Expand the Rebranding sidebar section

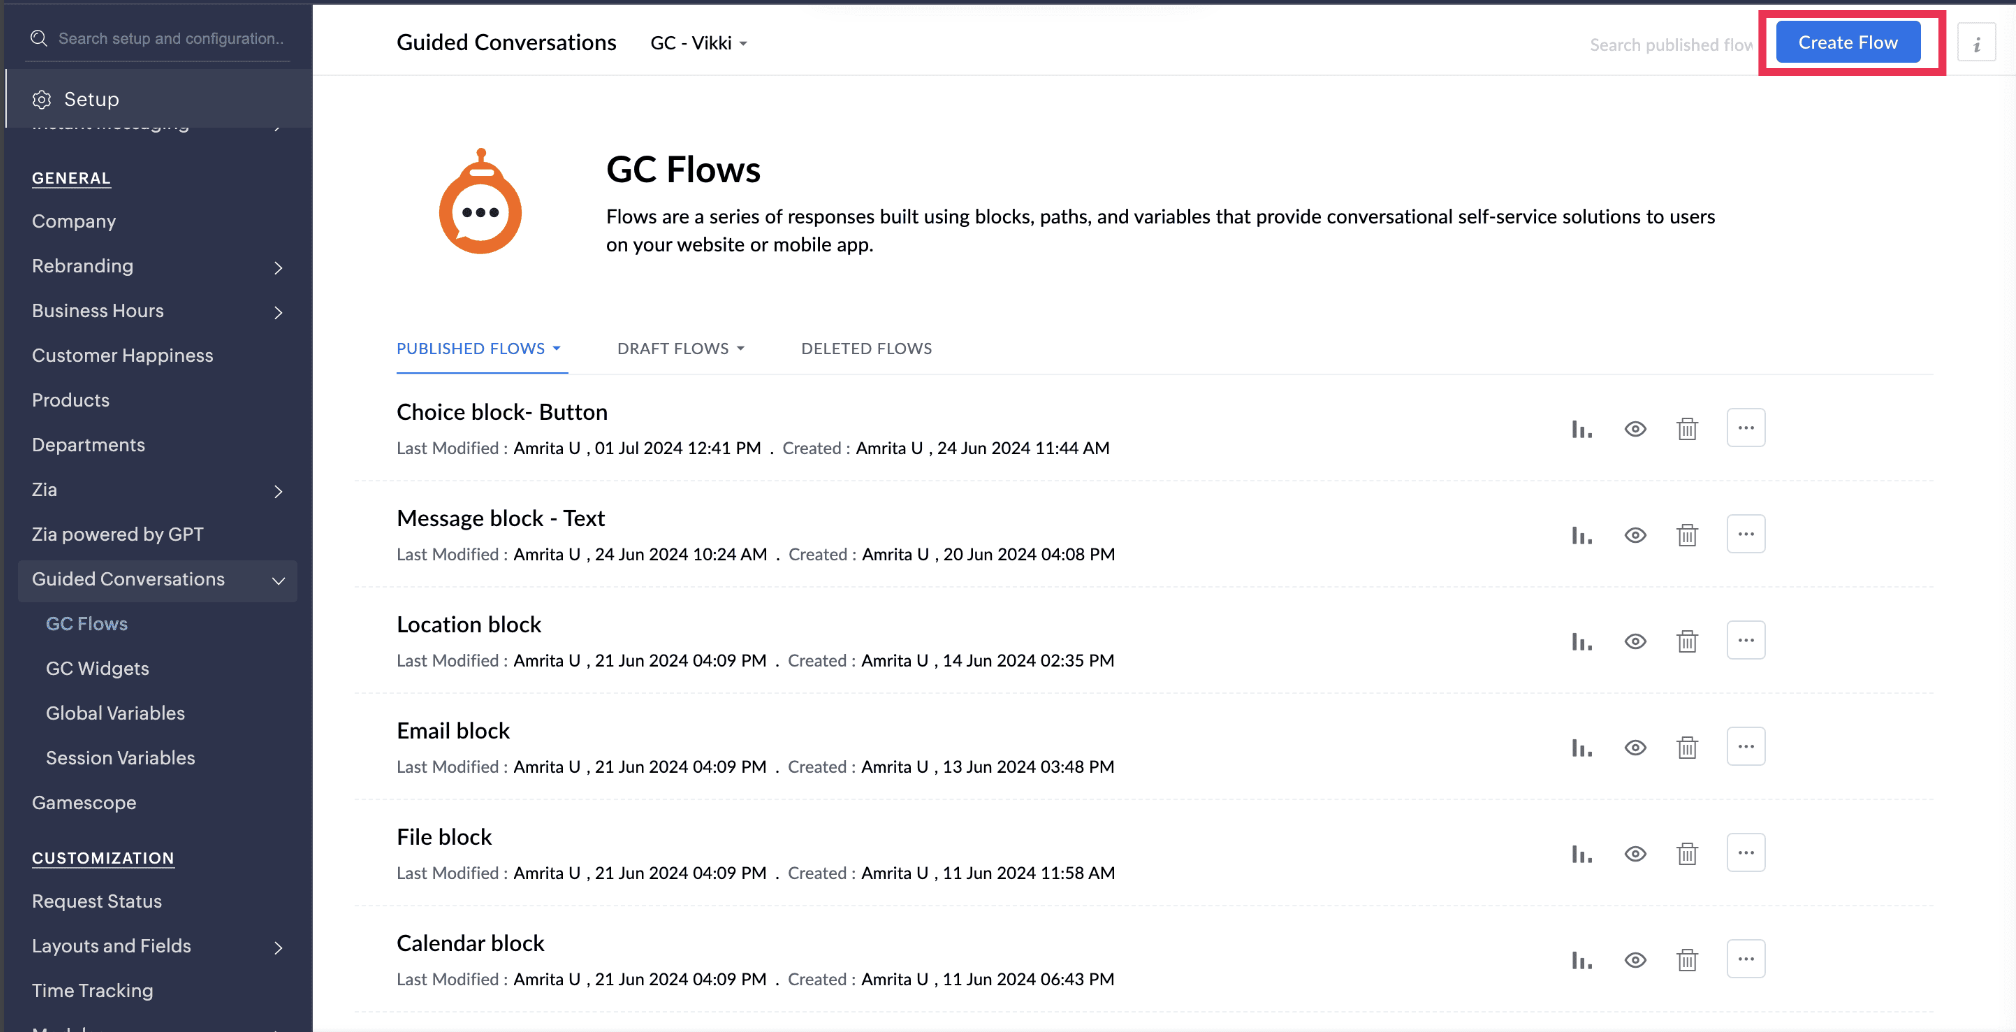[278, 267]
